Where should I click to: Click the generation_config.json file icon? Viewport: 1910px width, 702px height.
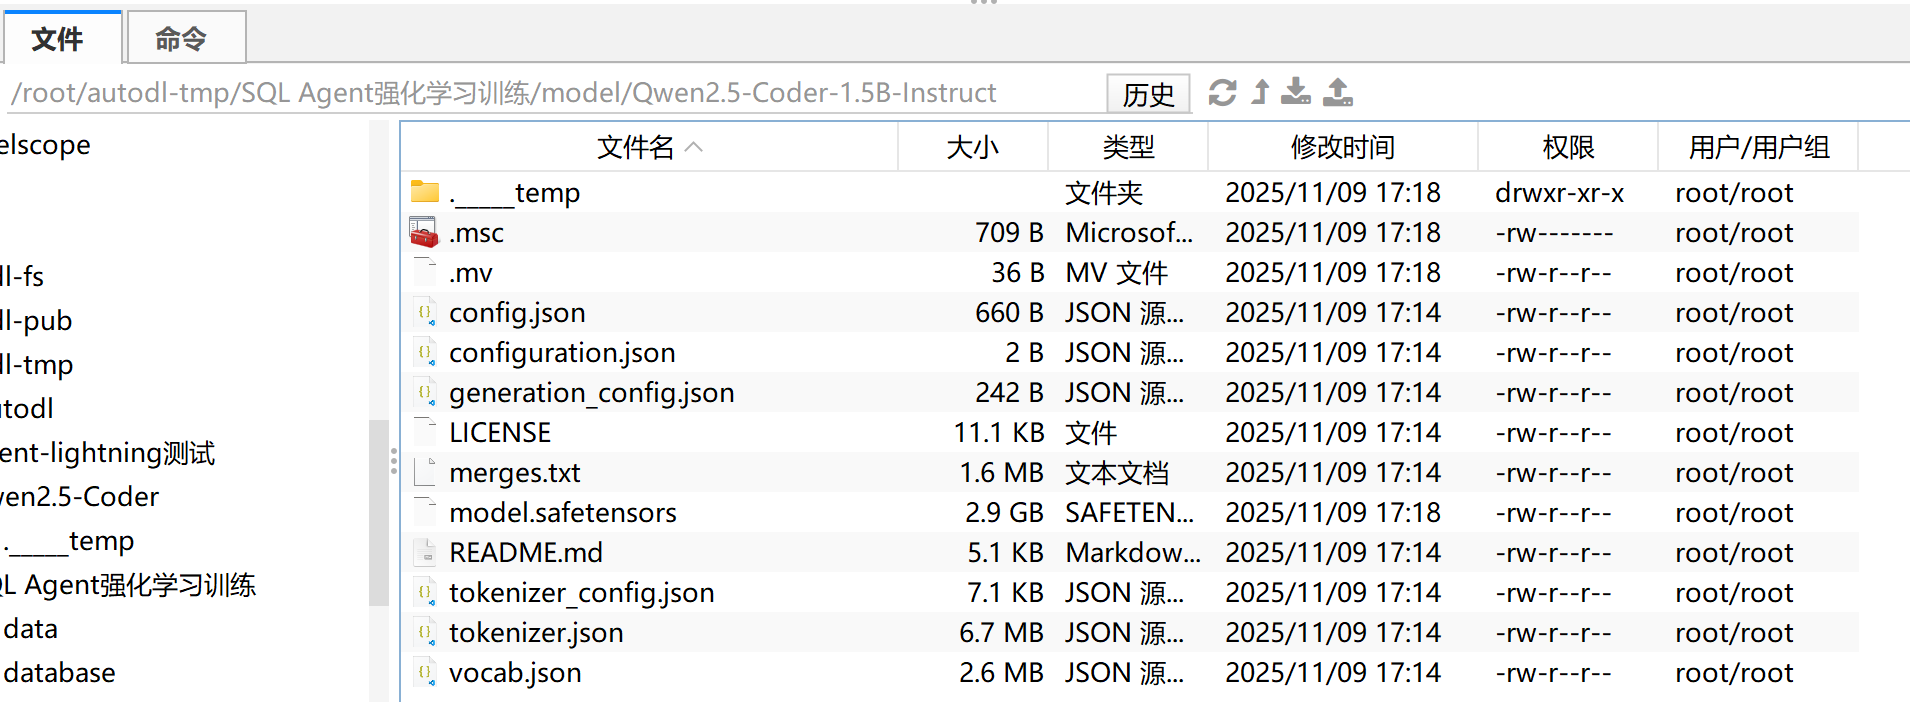(x=426, y=392)
